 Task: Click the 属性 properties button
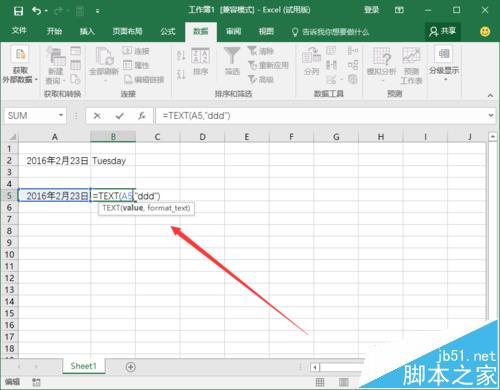coord(136,65)
